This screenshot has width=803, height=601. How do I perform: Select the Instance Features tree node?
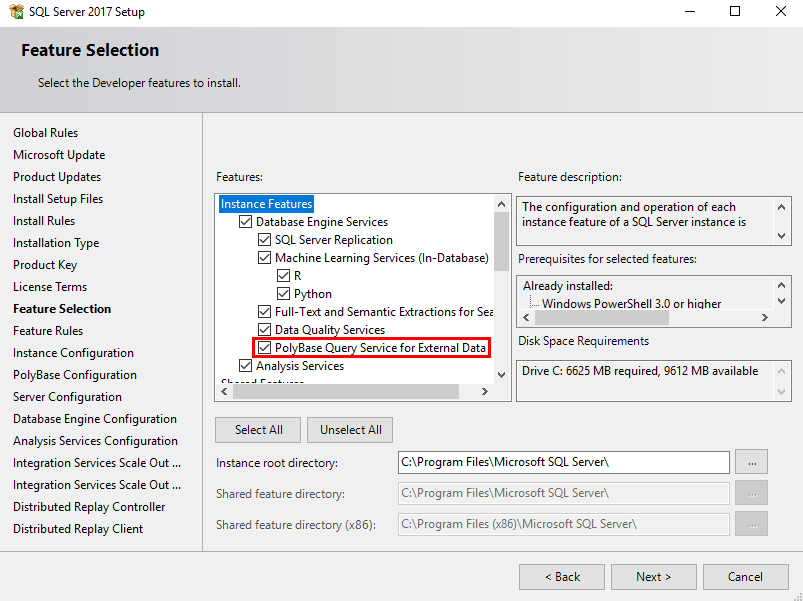coord(266,204)
